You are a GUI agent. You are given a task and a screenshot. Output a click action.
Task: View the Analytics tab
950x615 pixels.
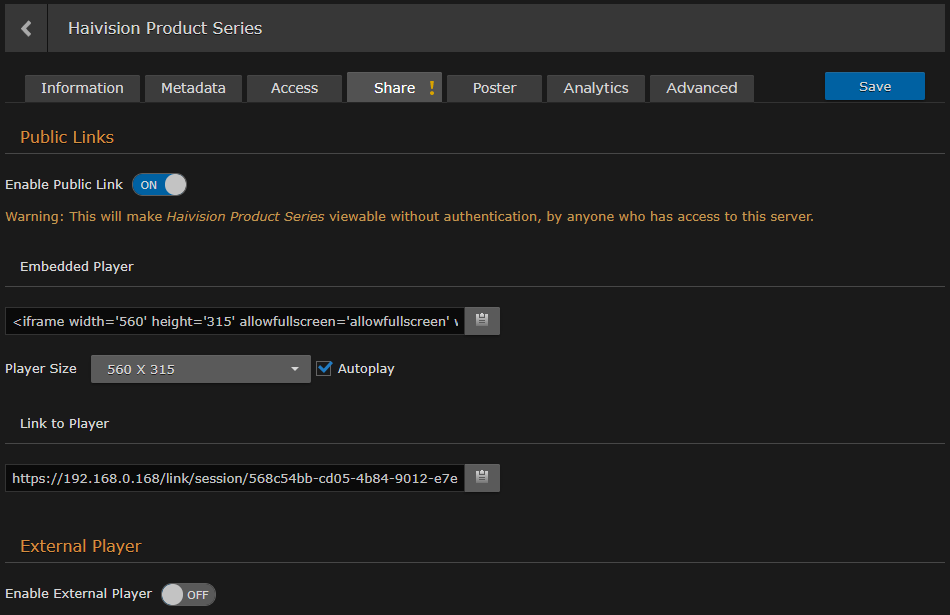(595, 88)
